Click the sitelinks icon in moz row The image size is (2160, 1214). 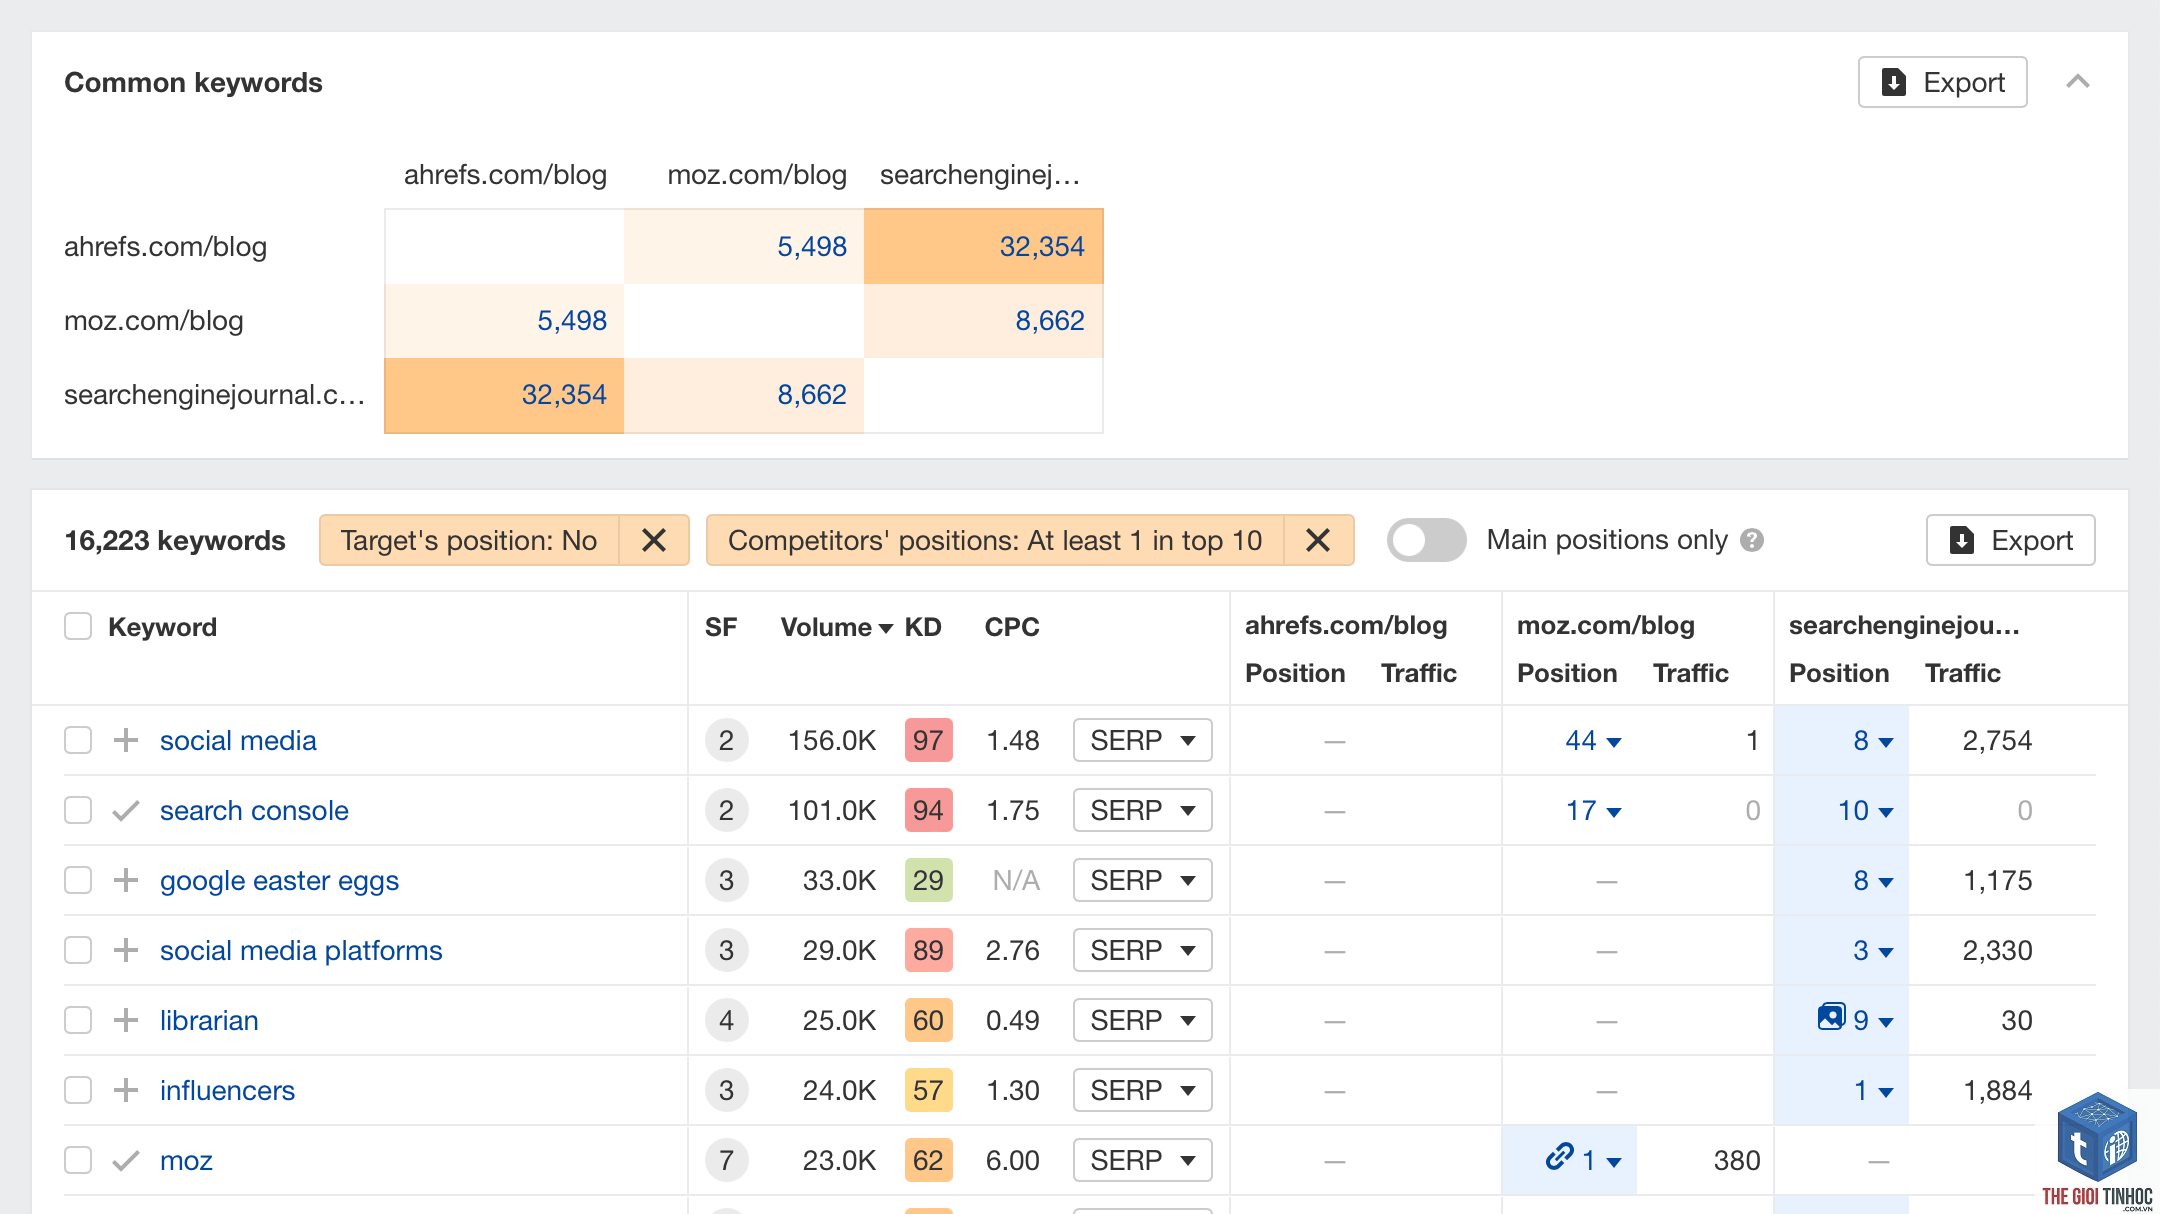point(1559,1157)
